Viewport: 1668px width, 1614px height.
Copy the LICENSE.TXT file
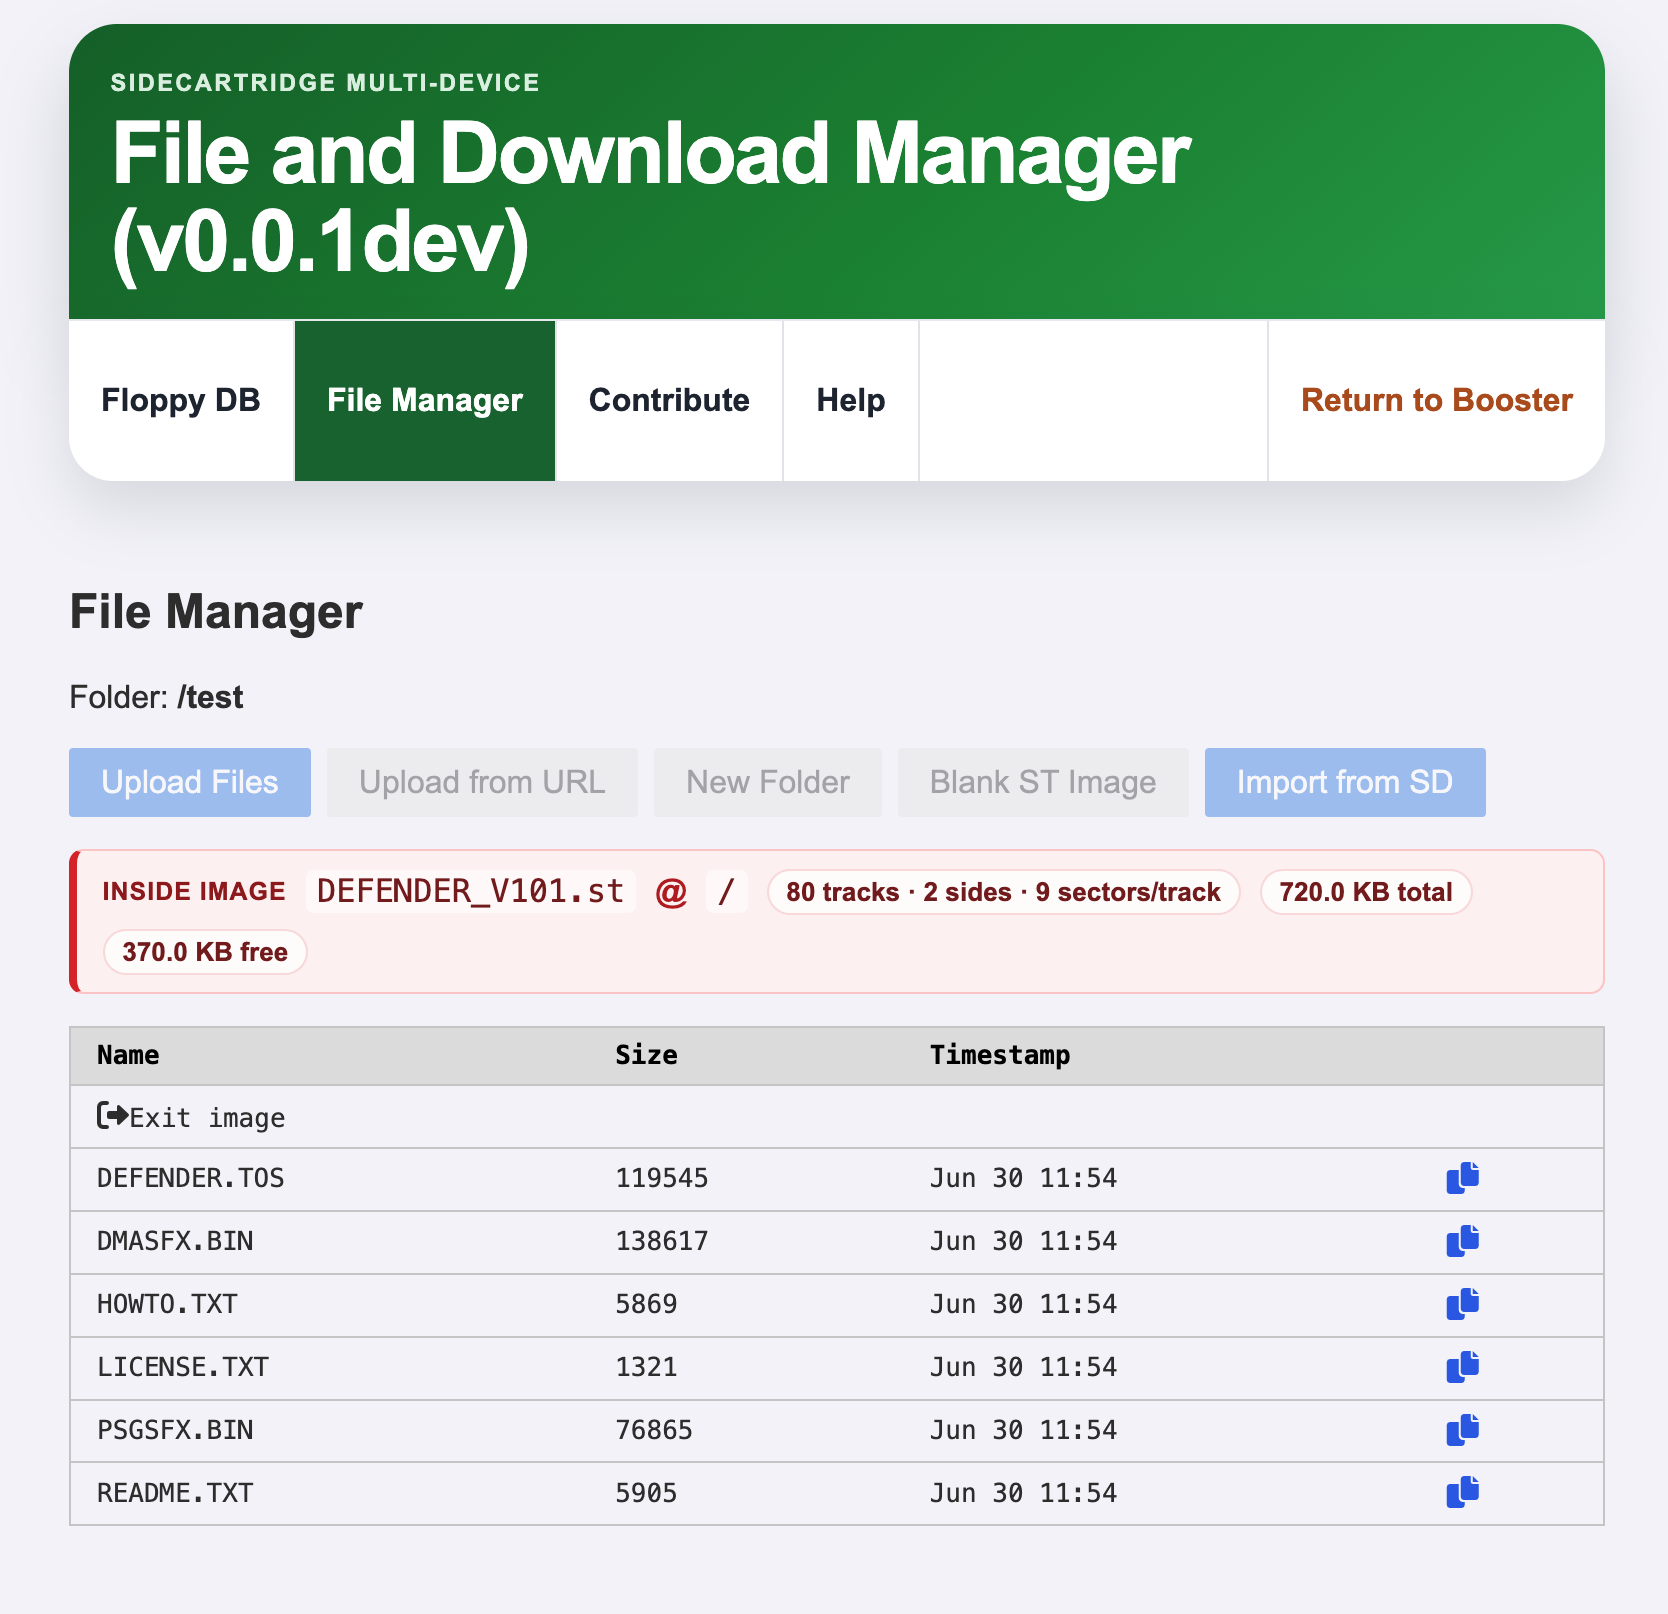coord(1462,1368)
